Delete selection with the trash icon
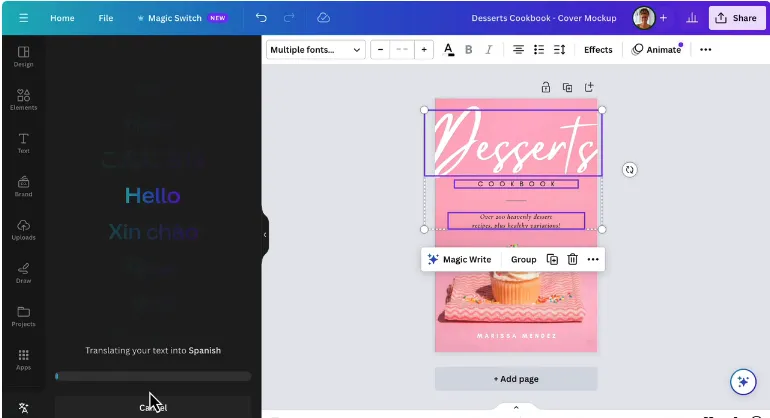The image size is (770, 418). [572, 259]
